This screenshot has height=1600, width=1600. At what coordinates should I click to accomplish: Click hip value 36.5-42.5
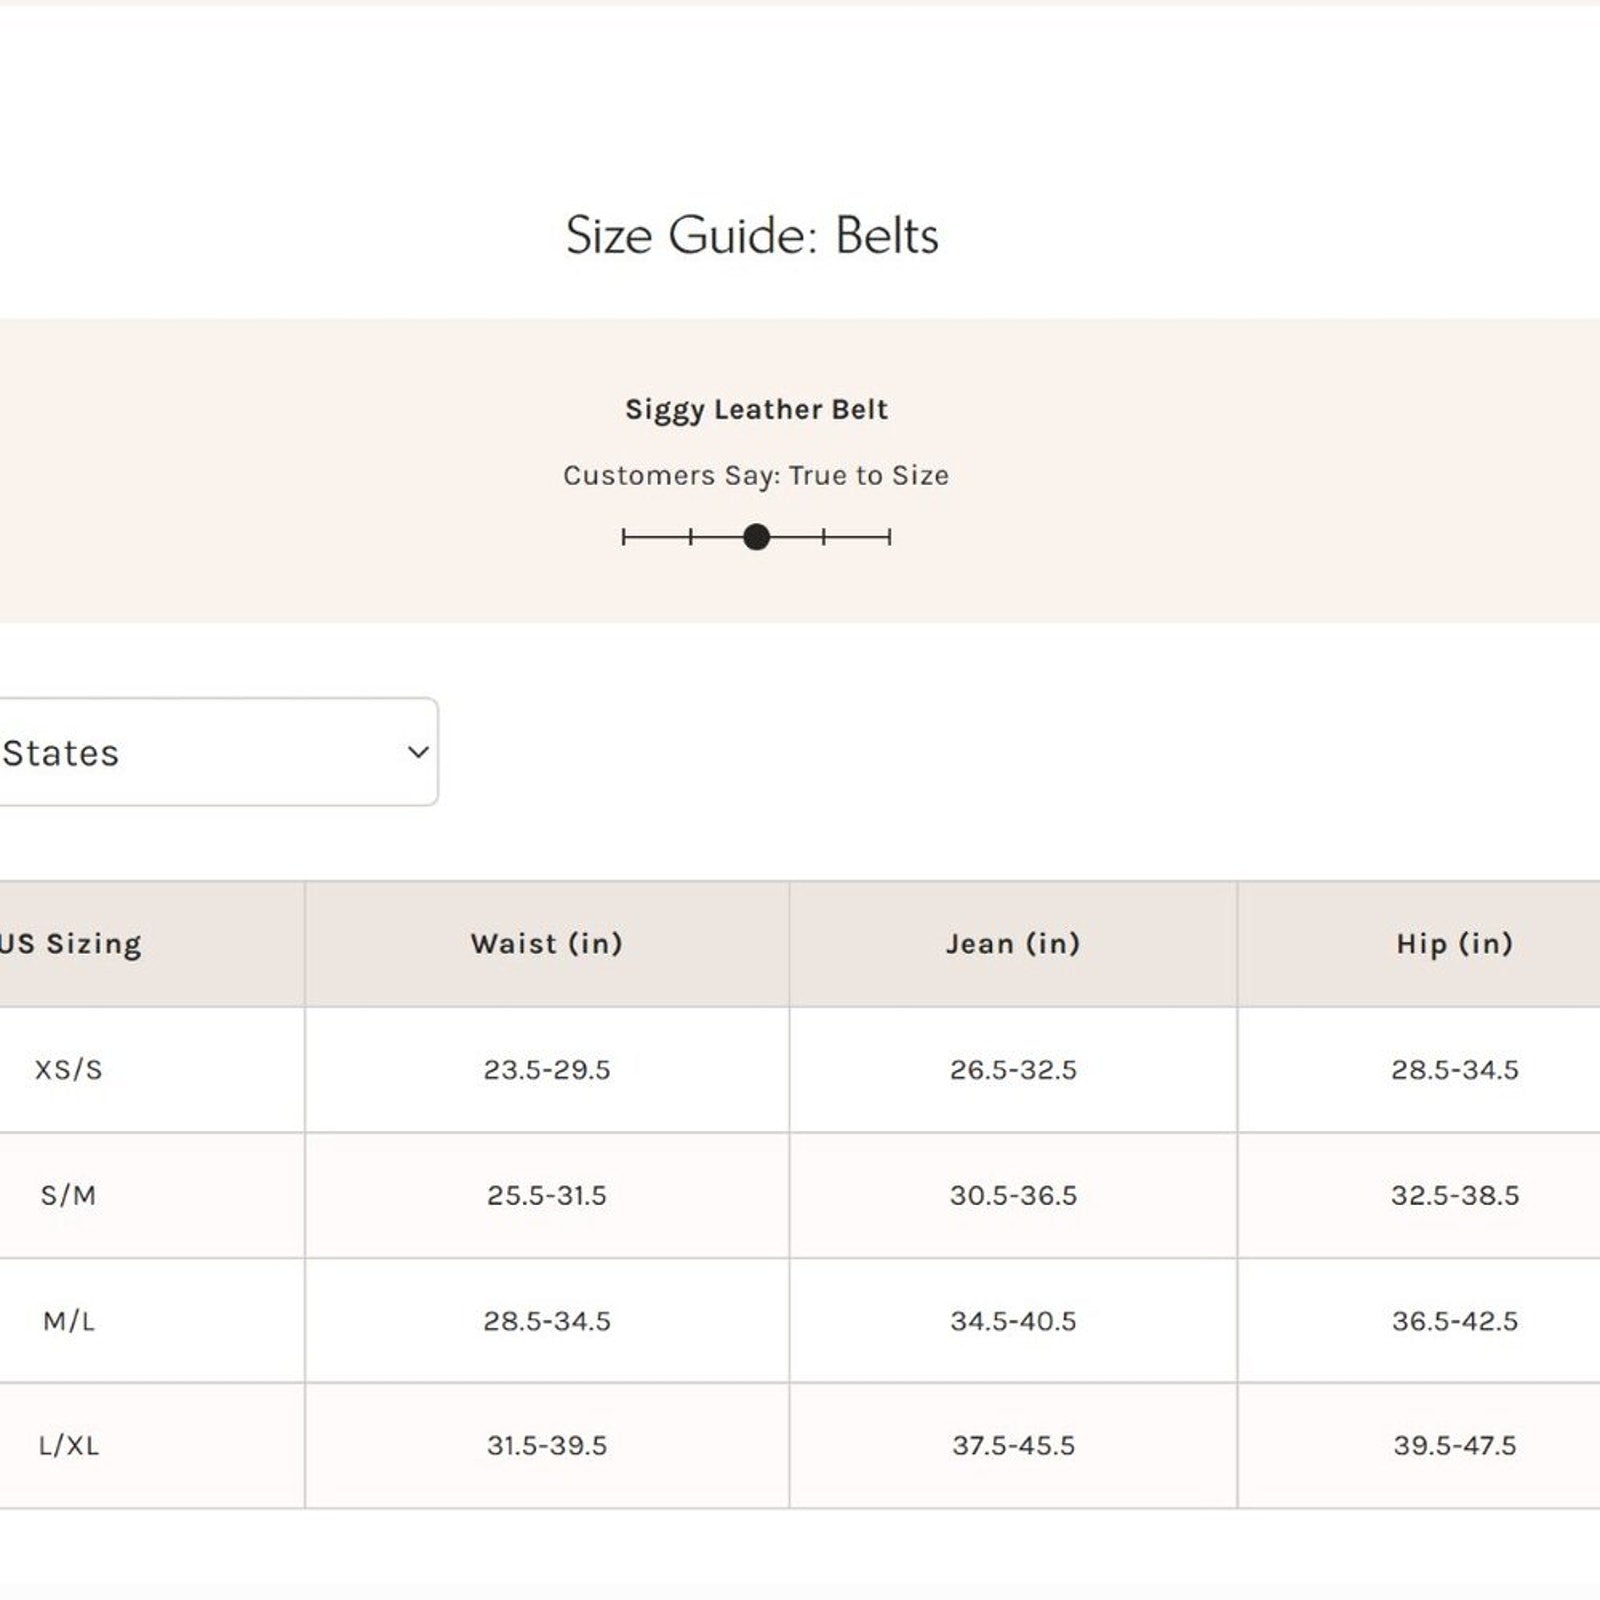pos(1454,1321)
